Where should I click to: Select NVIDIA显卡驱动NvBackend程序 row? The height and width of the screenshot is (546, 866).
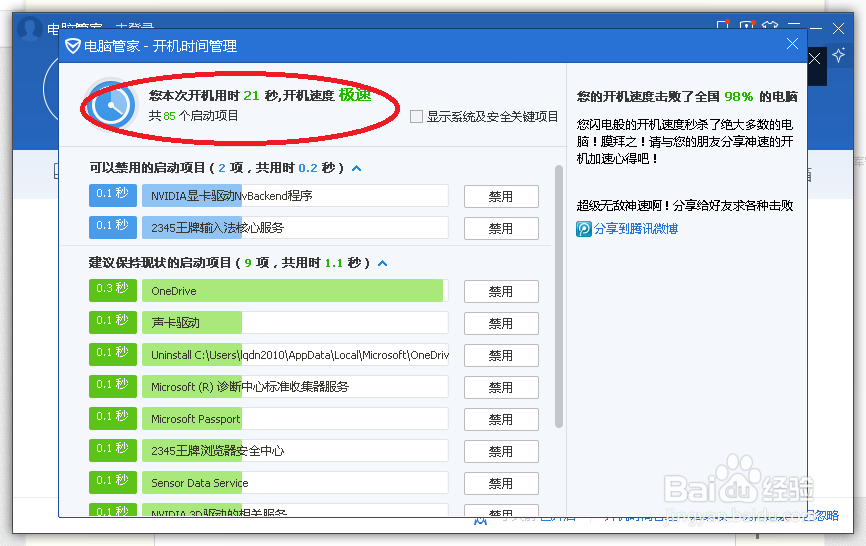pos(295,196)
